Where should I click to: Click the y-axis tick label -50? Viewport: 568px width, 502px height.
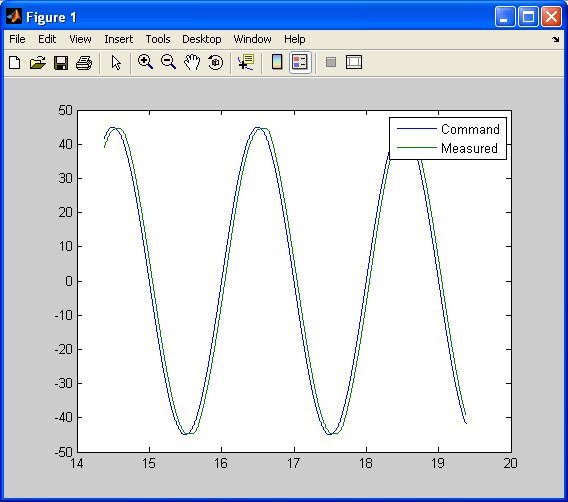[63, 452]
